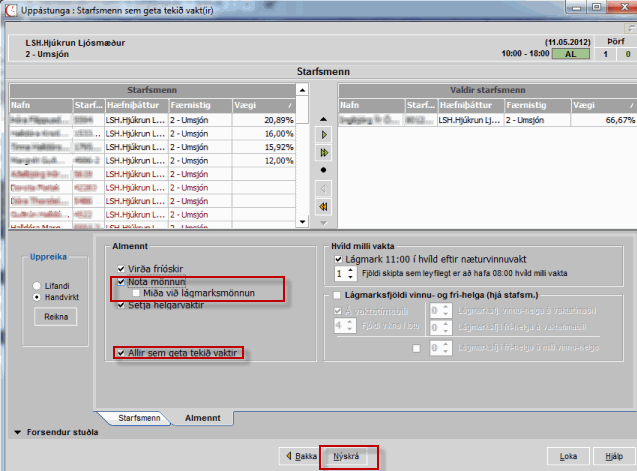Viewport: 637px width, 471px height.
Task: Switch to Almennt tab
Action: click(203, 418)
